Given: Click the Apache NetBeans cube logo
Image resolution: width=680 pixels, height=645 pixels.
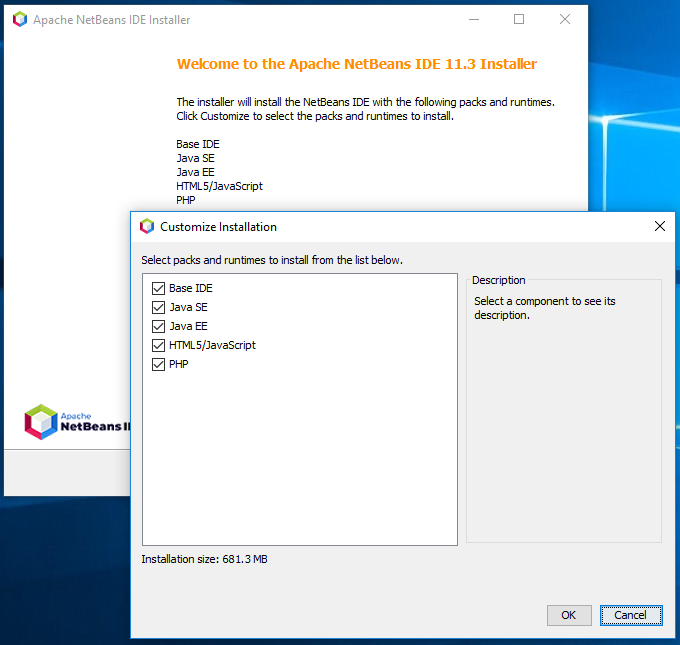Looking at the screenshot, I should pyautogui.click(x=41, y=422).
